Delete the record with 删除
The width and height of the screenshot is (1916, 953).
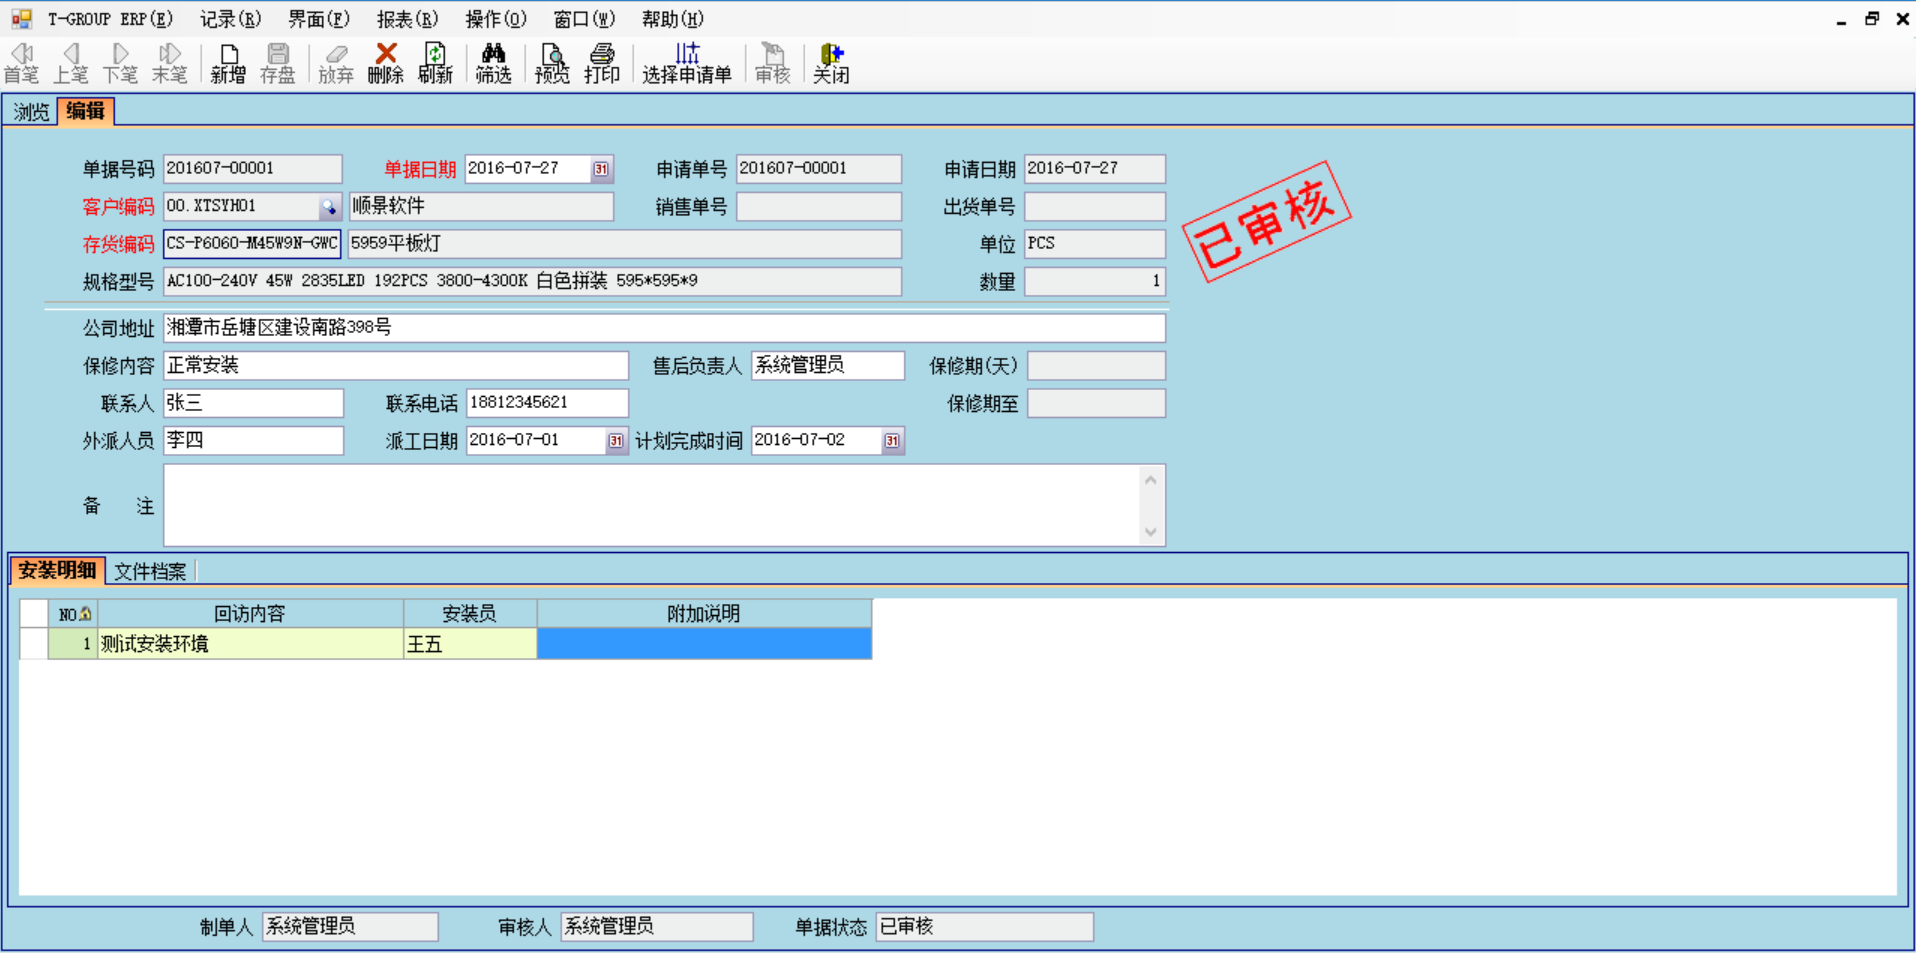click(386, 63)
